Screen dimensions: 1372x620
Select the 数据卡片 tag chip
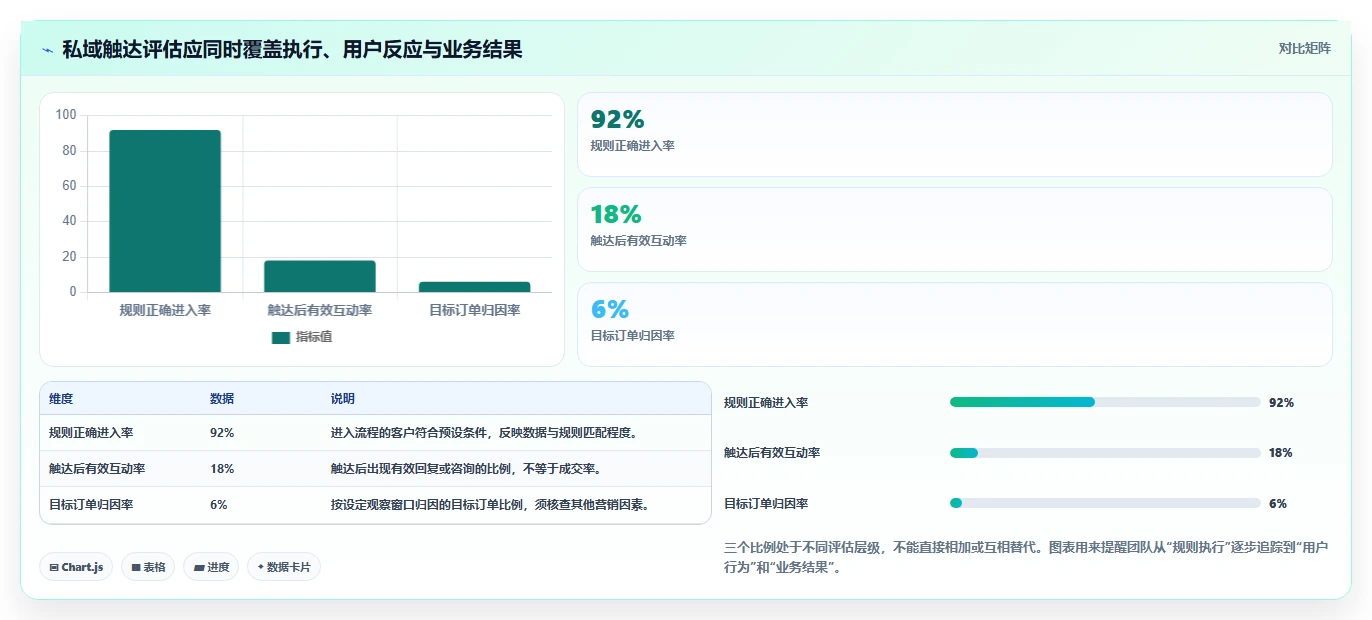[x=284, y=567]
